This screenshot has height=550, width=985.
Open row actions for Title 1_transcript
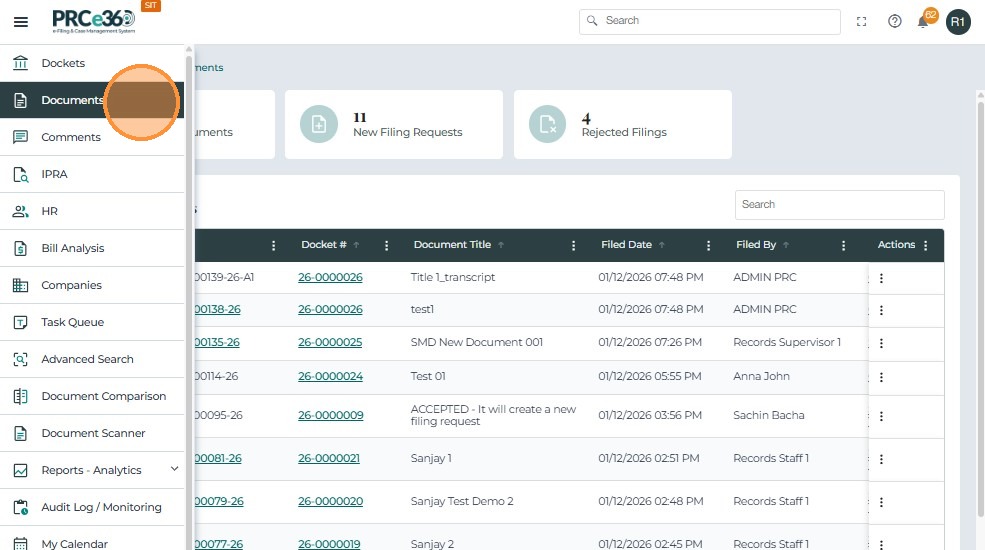click(x=881, y=278)
